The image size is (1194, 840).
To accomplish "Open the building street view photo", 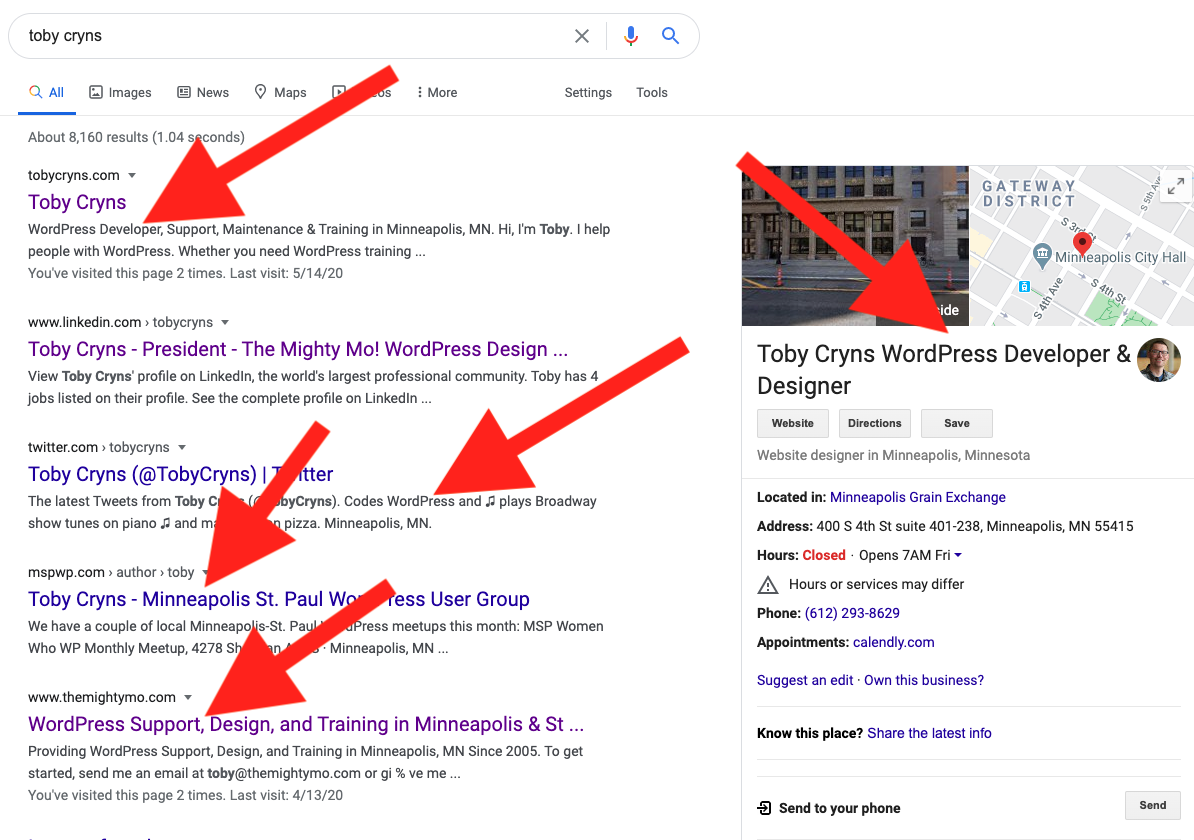I will click(x=855, y=246).
